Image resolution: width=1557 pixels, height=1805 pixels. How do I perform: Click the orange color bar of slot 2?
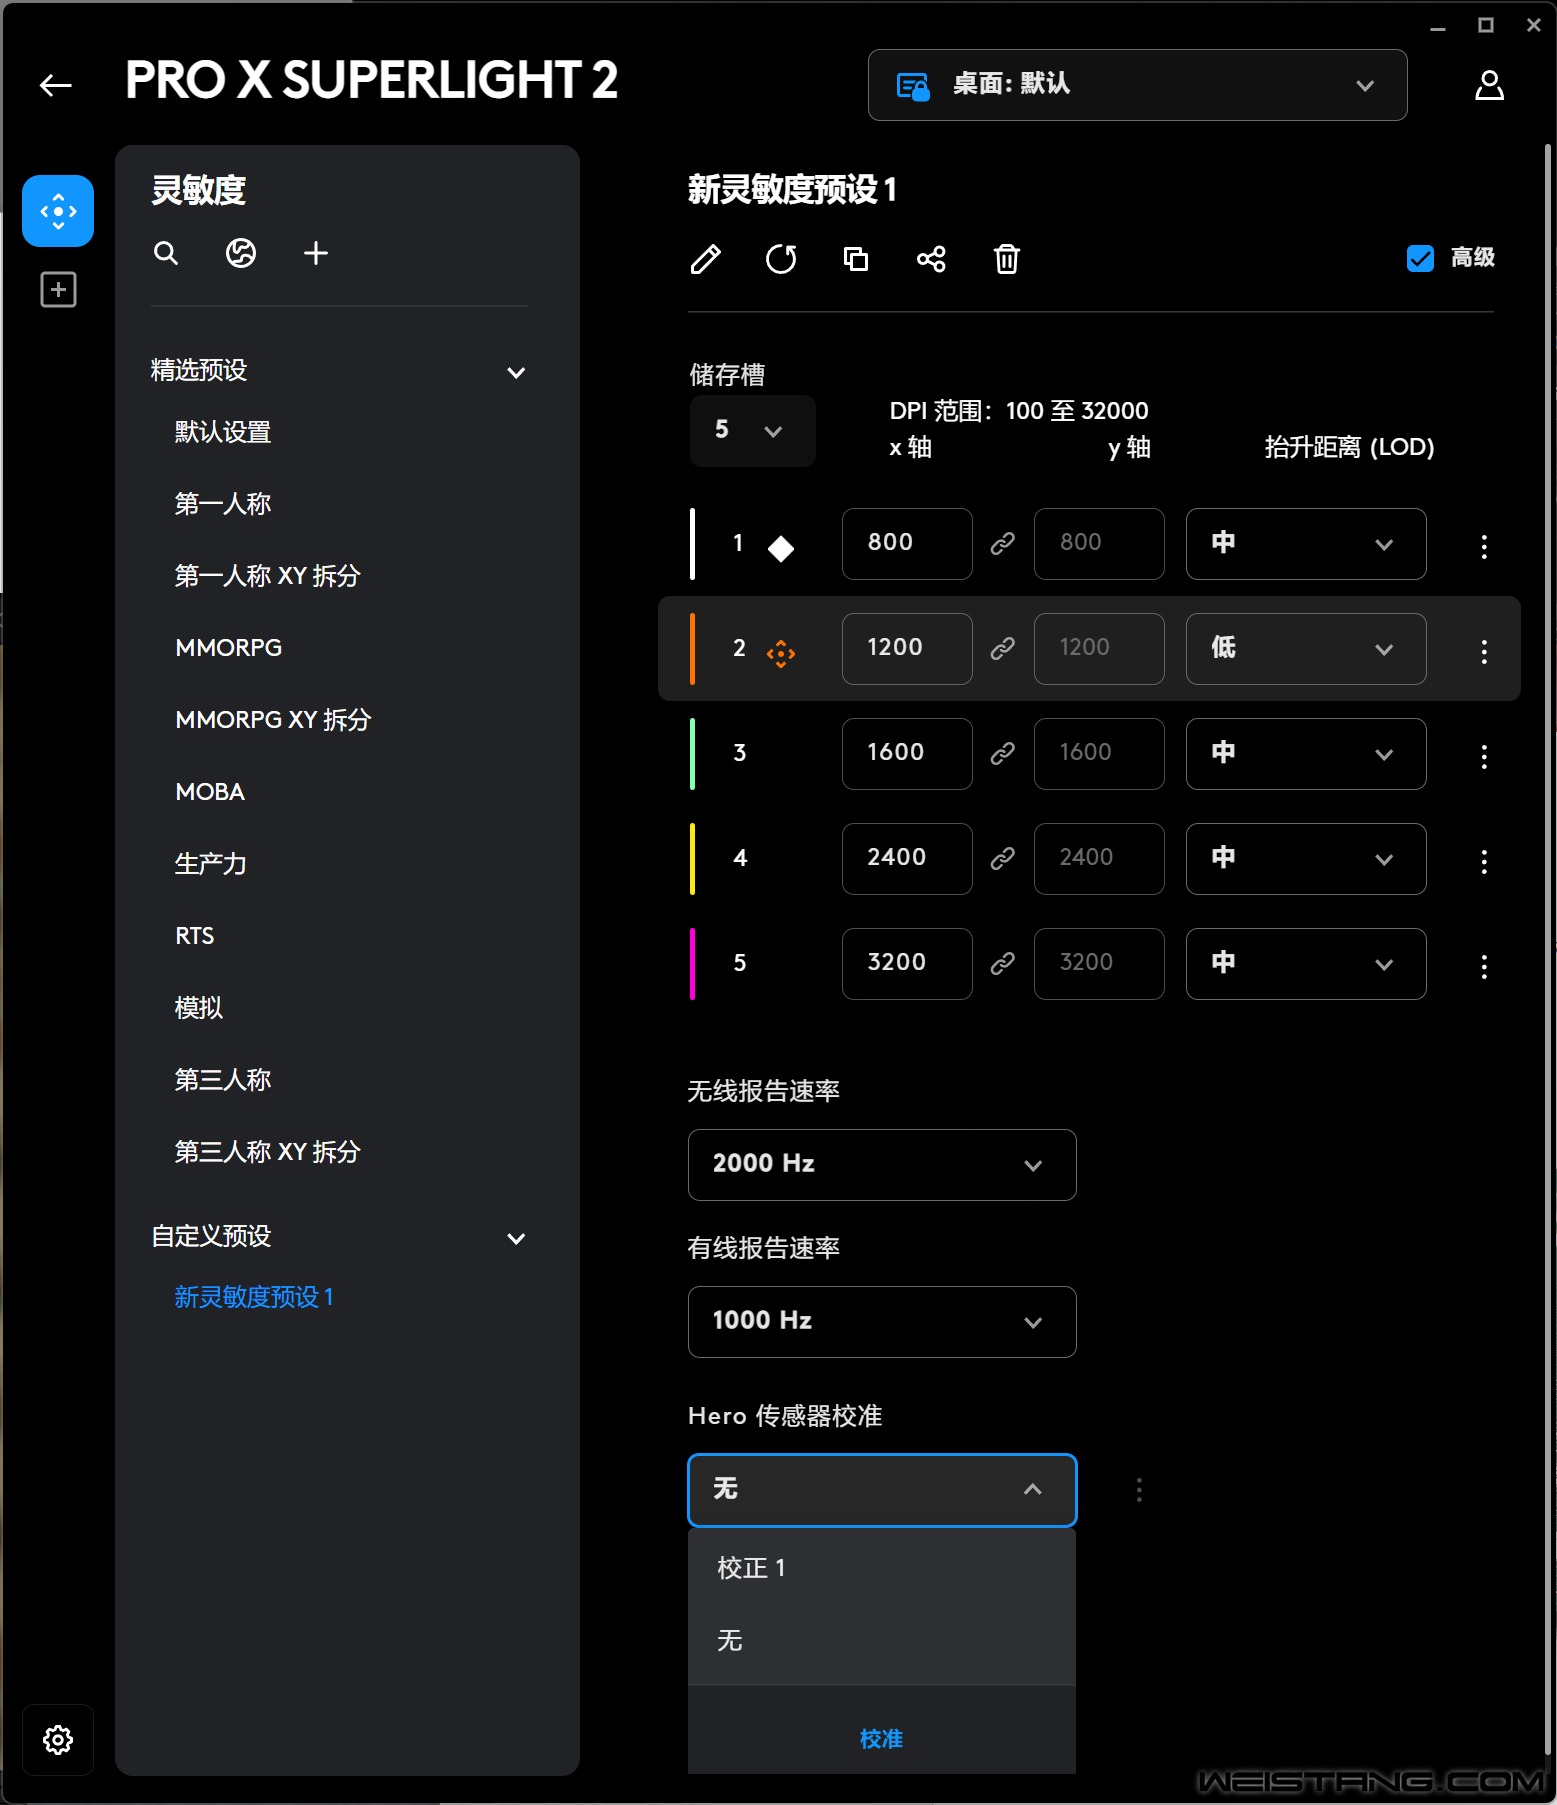[692, 649]
